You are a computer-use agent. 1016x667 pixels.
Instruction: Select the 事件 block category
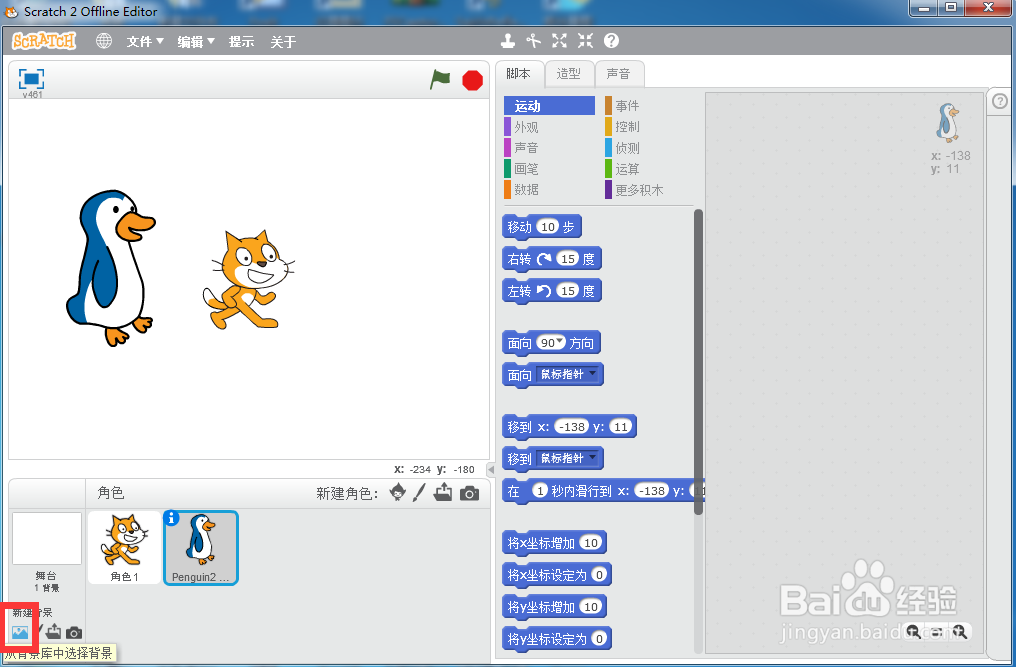click(x=625, y=104)
